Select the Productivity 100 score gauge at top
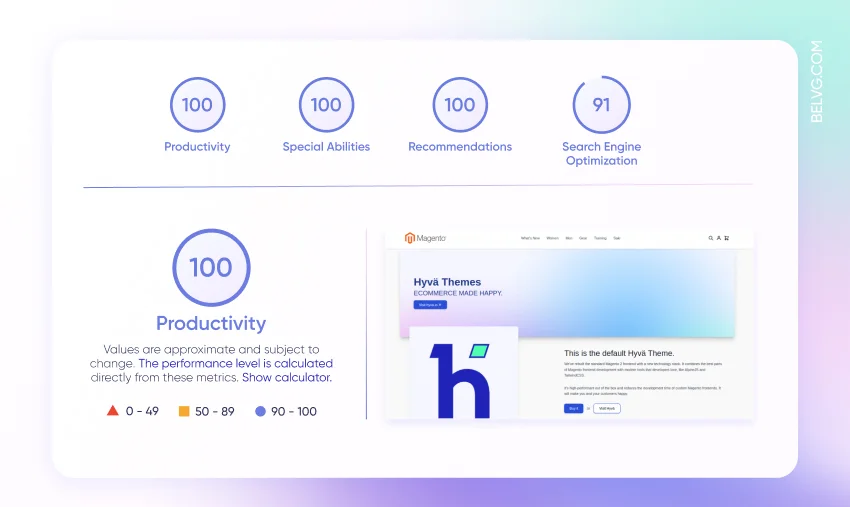The height and width of the screenshot is (507, 850). [197, 105]
